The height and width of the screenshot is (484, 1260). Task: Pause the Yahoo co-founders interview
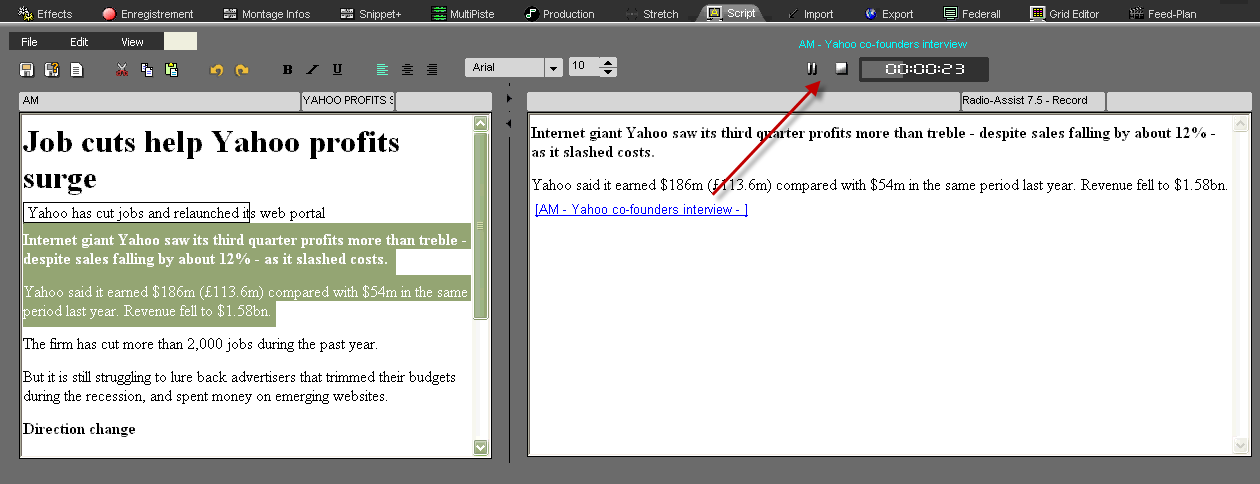coord(812,68)
